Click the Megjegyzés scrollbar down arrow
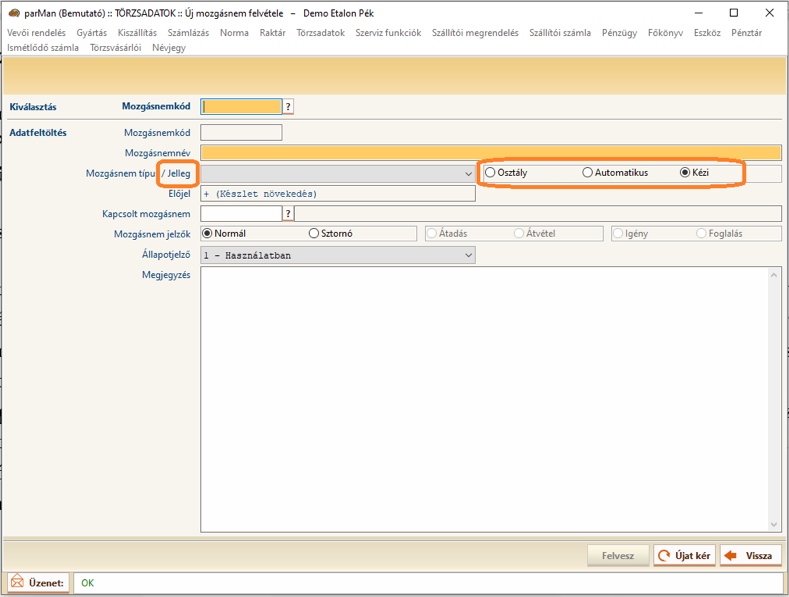The height and width of the screenshot is (597, 789). pos(774,525)
